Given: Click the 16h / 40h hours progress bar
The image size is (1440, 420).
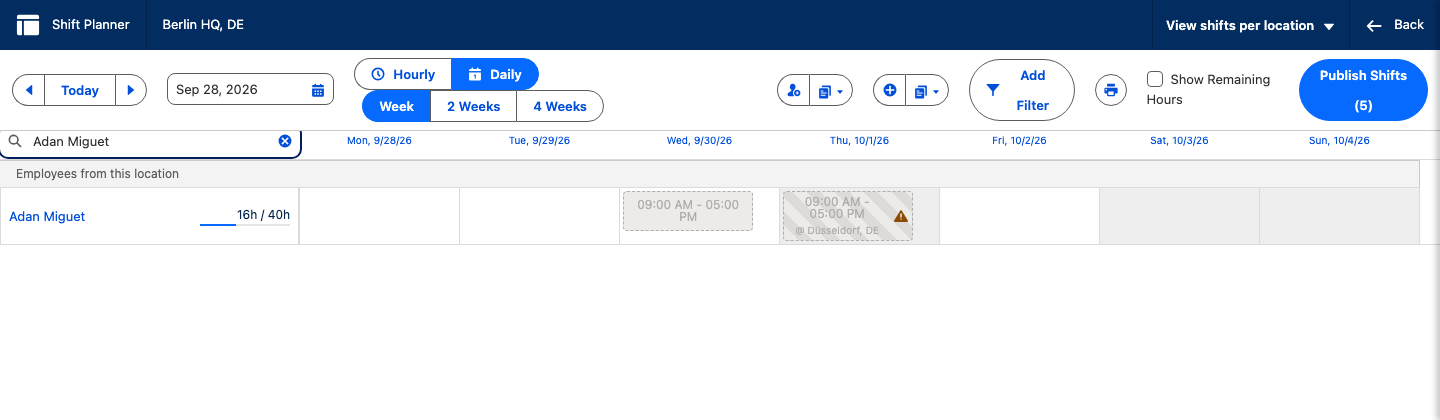Looking at the screenshot, I should (245, 225).
